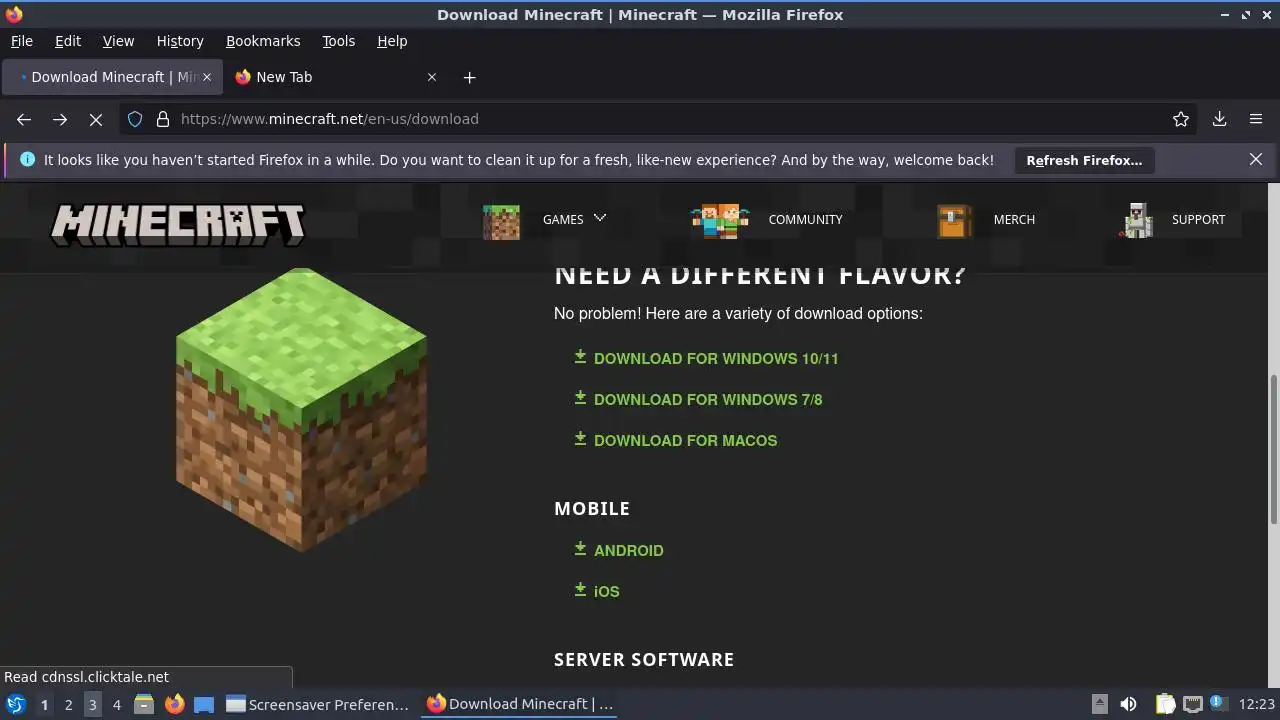The image size is (1280, 720).
Task: Close the Download Minecraft tab
Action: pyautogui.click(x=208, y=77)
